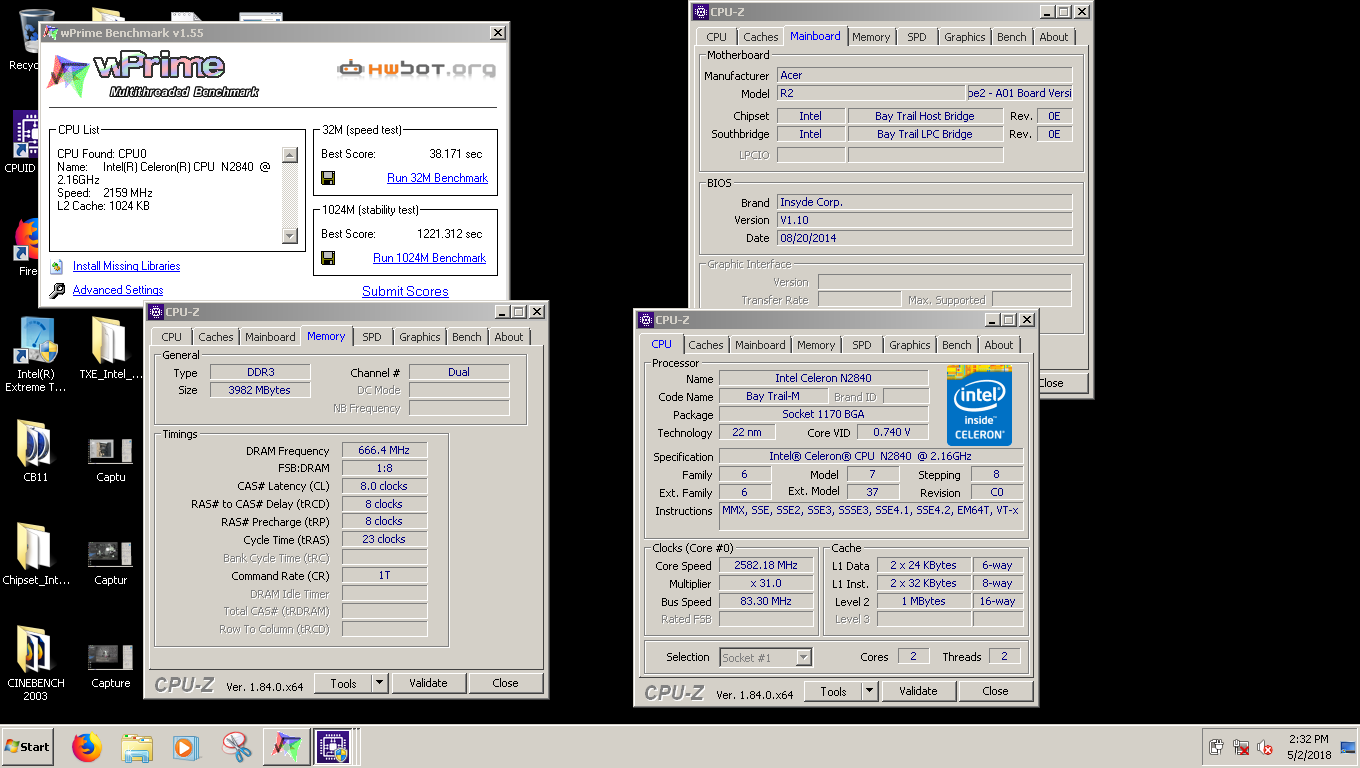Click the BIOS Brand Insyde Corp. field
Image resolution: width=1360 pixels, height=768 pixels.
[x=925, y=202]
